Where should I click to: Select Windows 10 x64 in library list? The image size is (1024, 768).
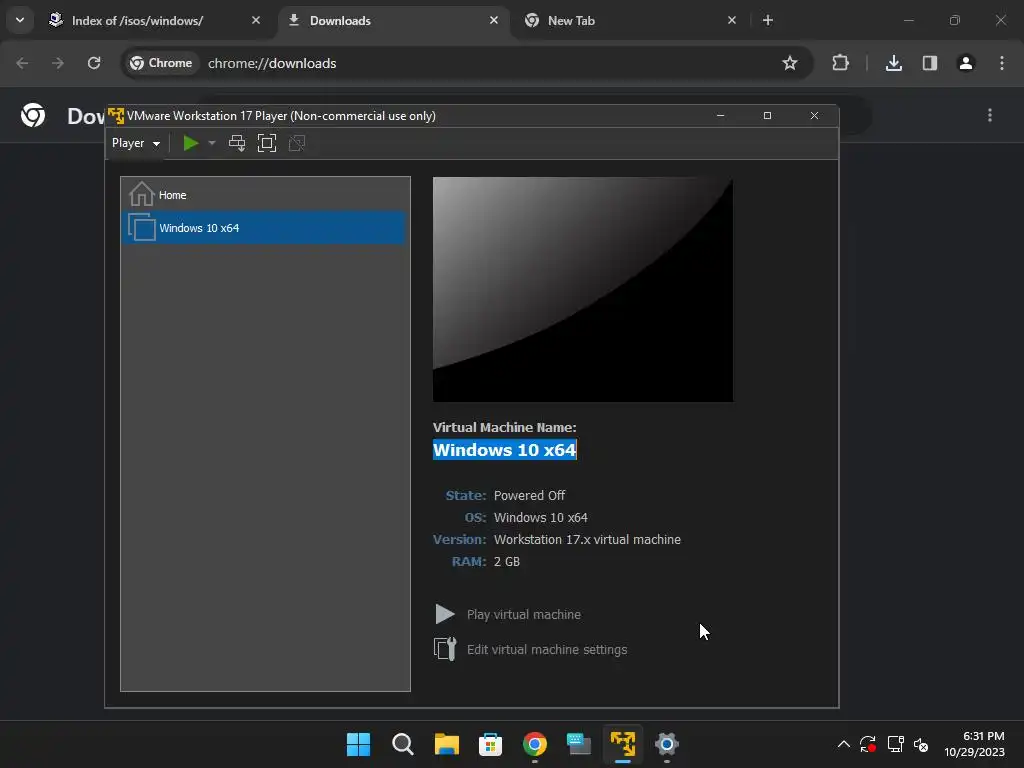pyautogui.click(x=265, y=228)
